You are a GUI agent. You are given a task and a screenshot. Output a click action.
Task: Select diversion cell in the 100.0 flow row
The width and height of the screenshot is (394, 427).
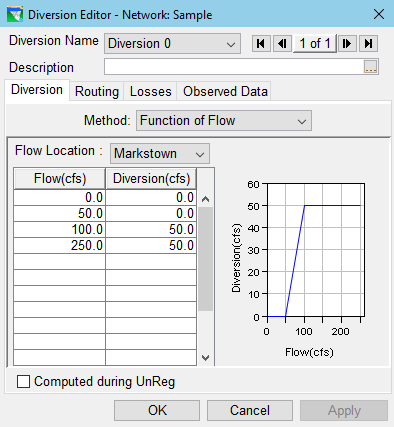pyautogui.click(x=151, y=229)
